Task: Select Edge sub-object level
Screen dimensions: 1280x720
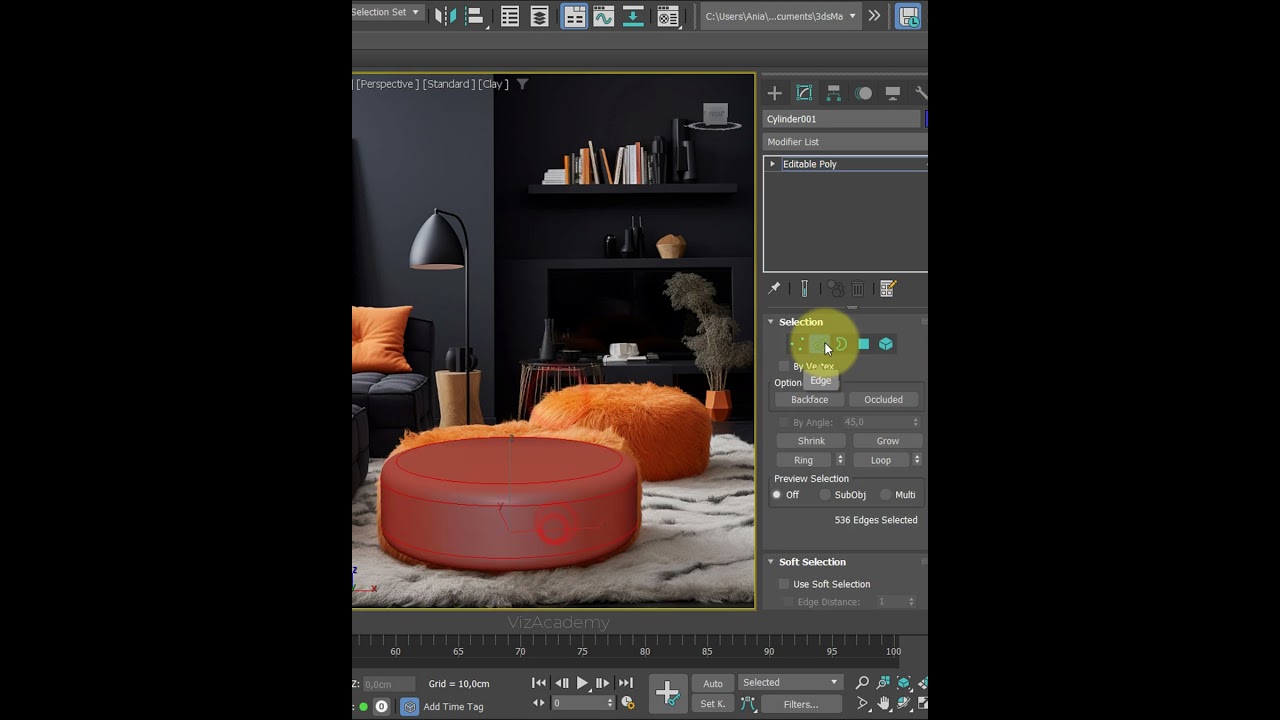Action: [x=819, y=344]
